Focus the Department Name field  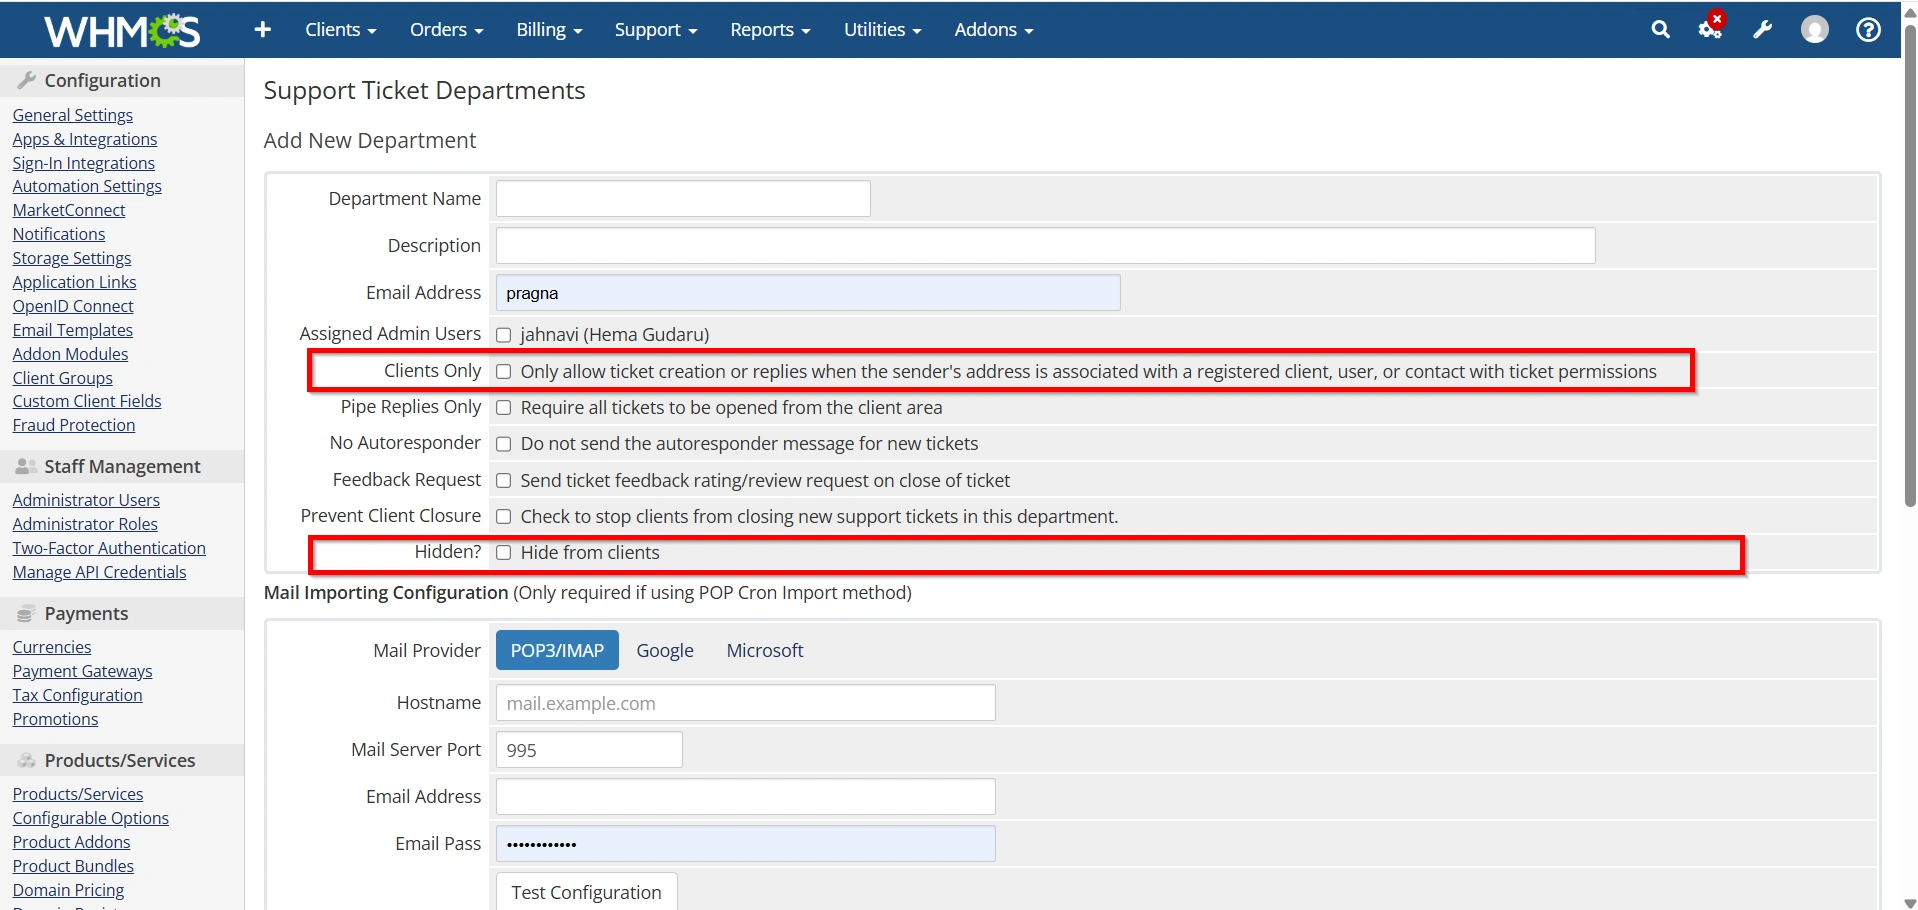(683, 198)
